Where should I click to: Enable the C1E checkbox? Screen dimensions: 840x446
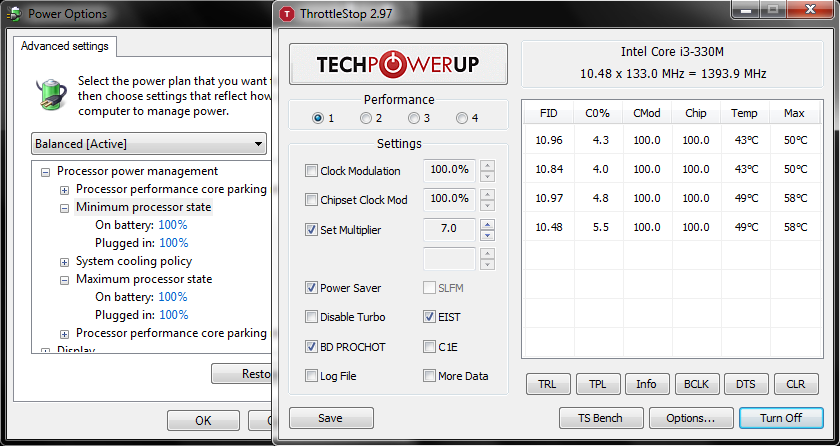click(429, 346)
